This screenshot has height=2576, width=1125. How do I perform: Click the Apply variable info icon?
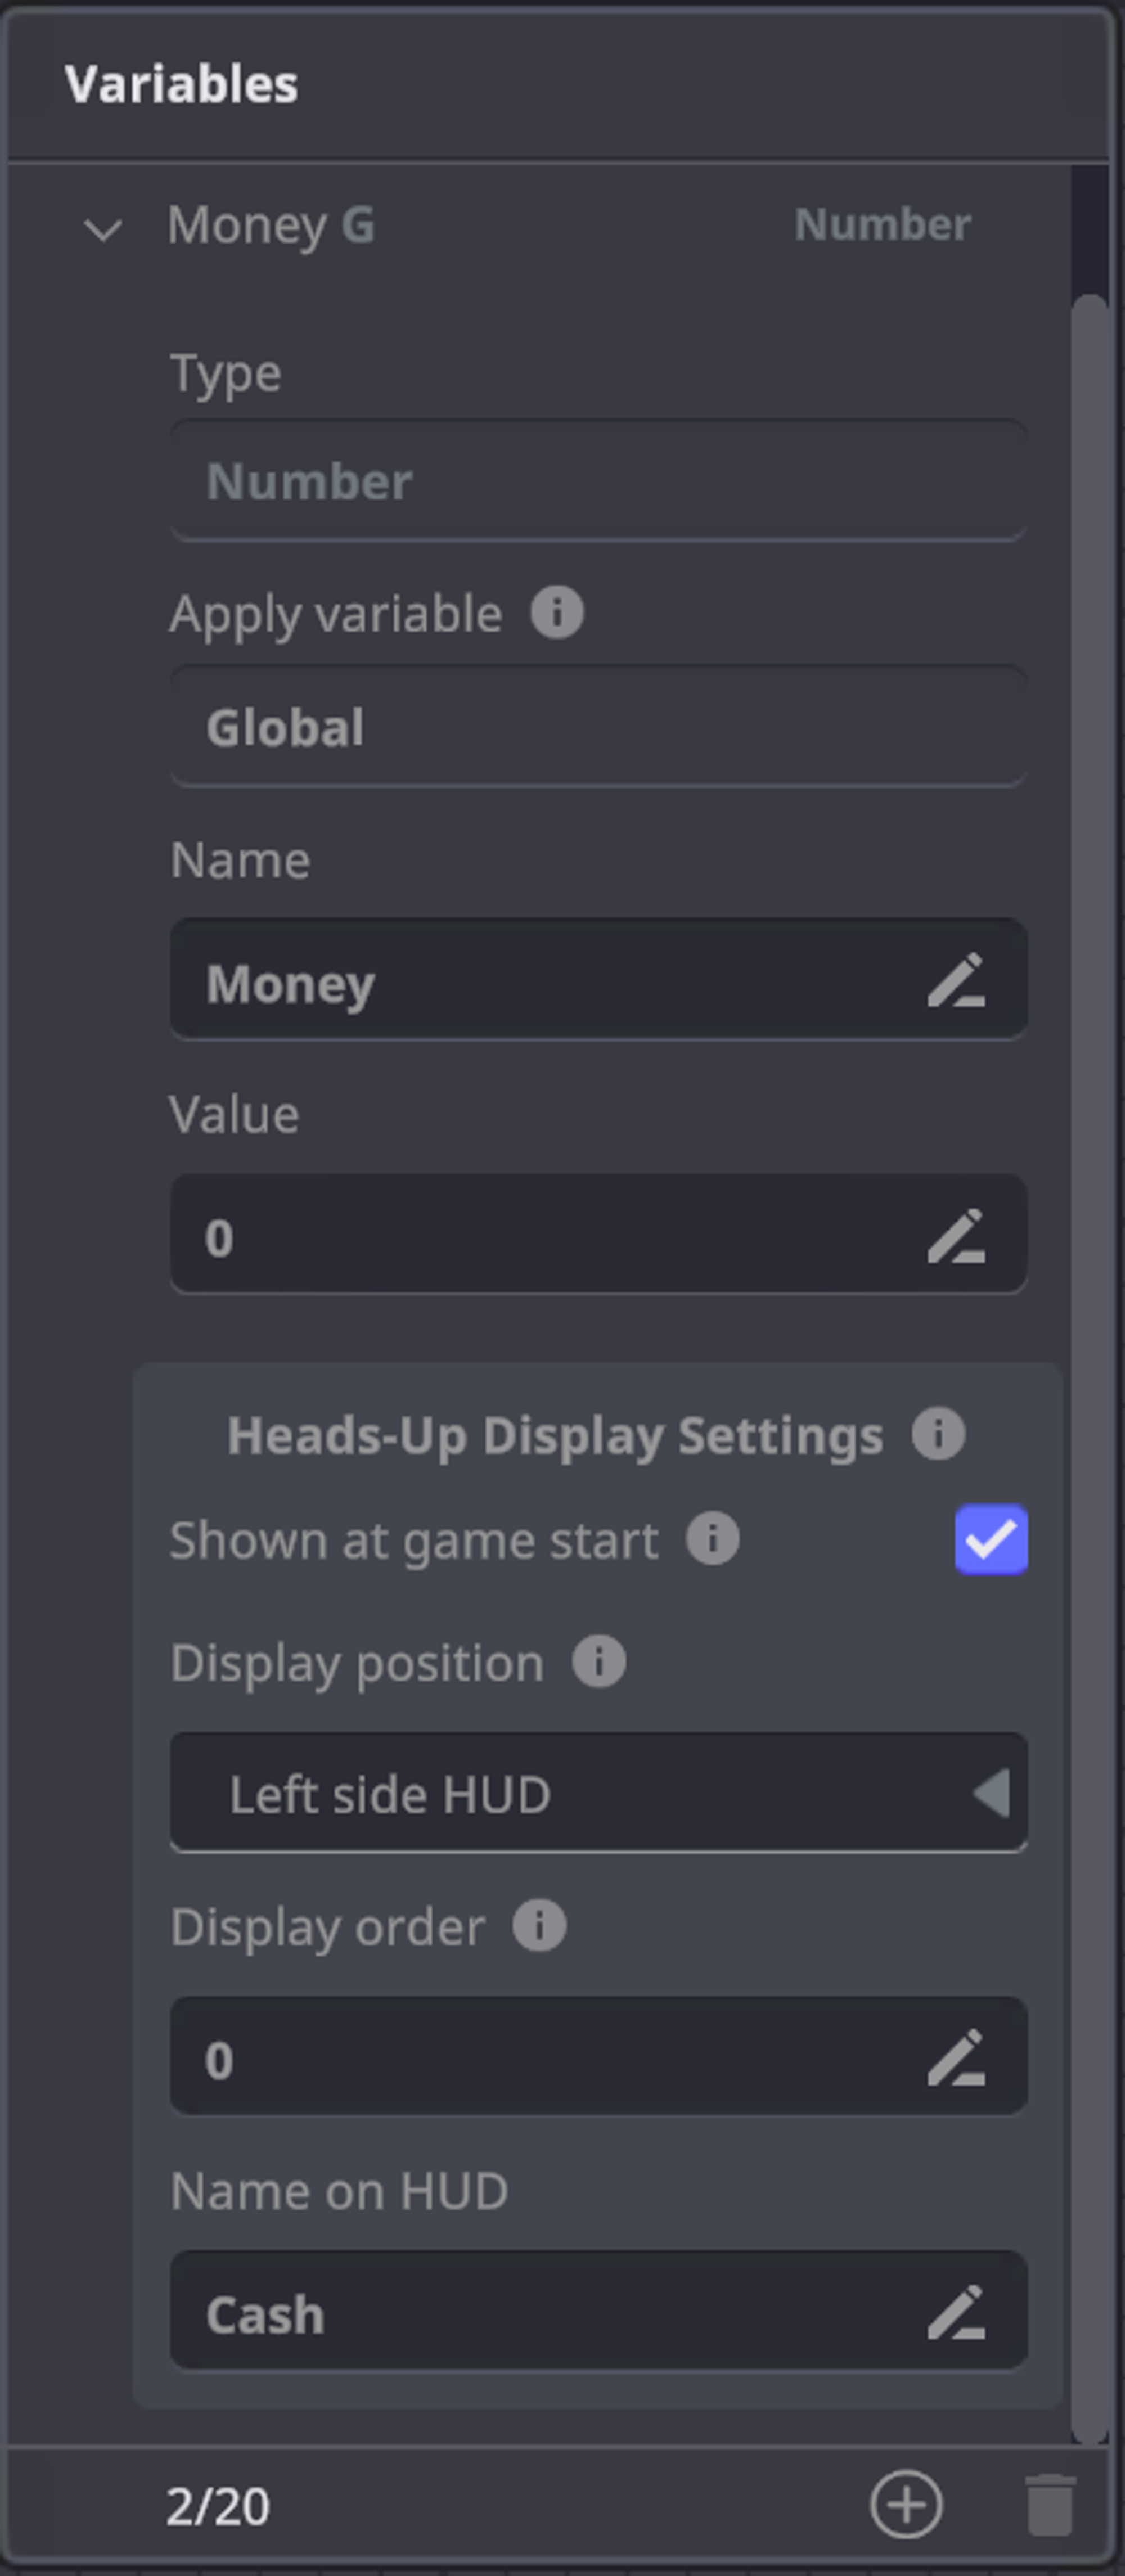click(557, 612)
